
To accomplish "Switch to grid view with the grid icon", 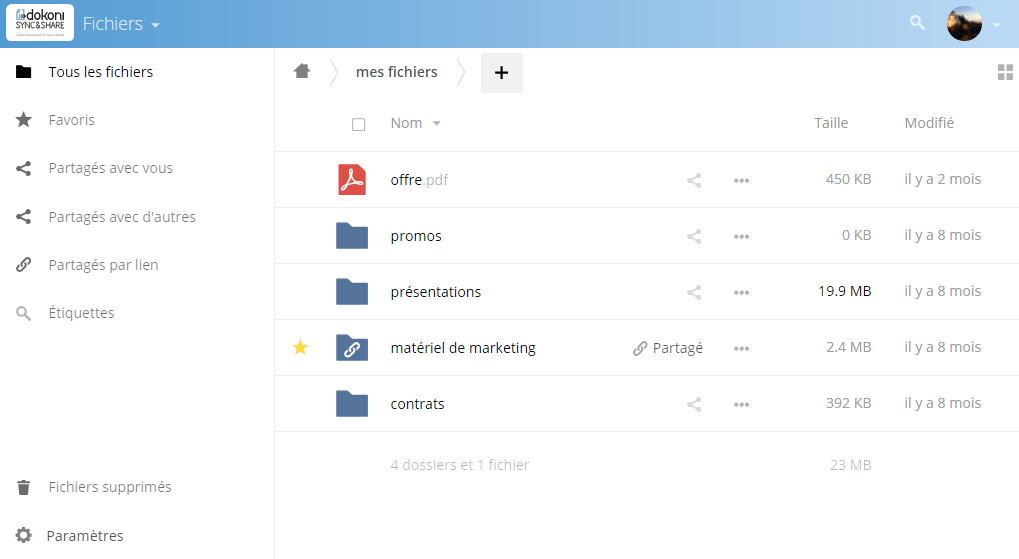I will click(x=1005, y=72).
